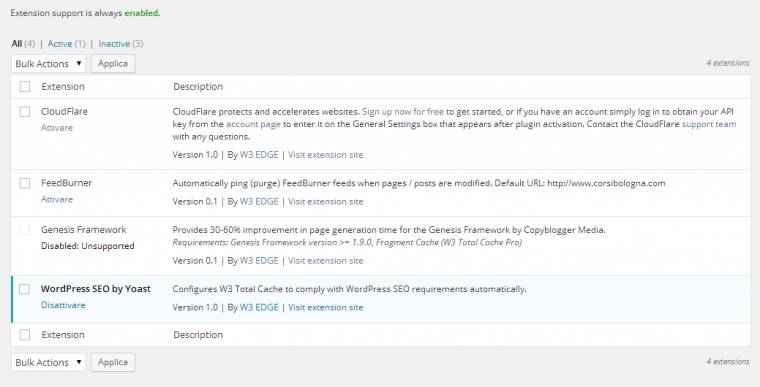Select the CloudFlare extension name

(64, 112)
